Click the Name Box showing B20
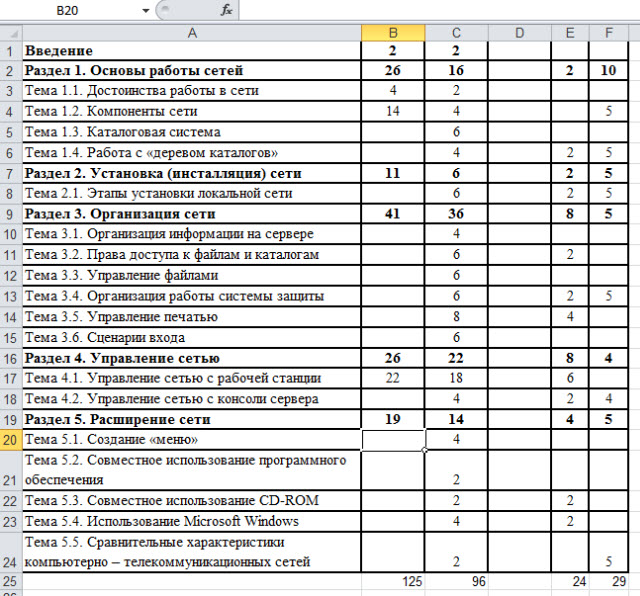The height and width of the screenshot is (596, 640). point(75,10)
